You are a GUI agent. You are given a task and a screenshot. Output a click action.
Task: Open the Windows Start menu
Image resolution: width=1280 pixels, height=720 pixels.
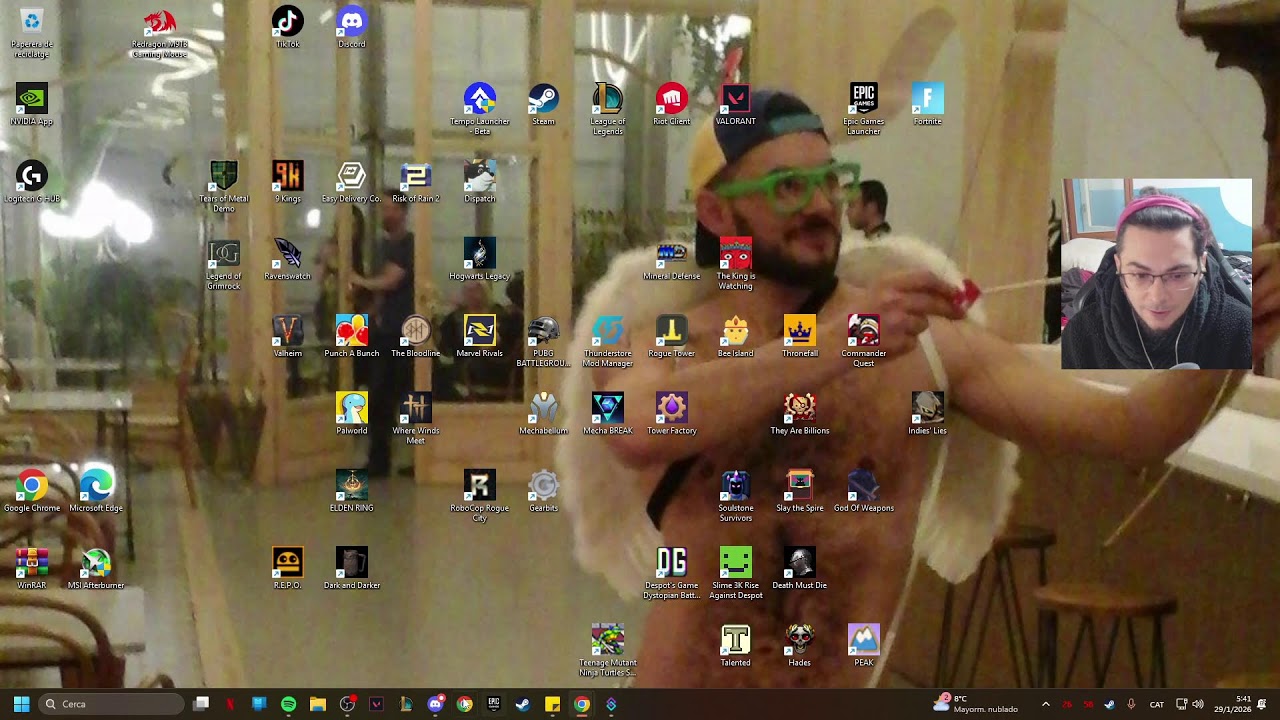click(21, 704)
